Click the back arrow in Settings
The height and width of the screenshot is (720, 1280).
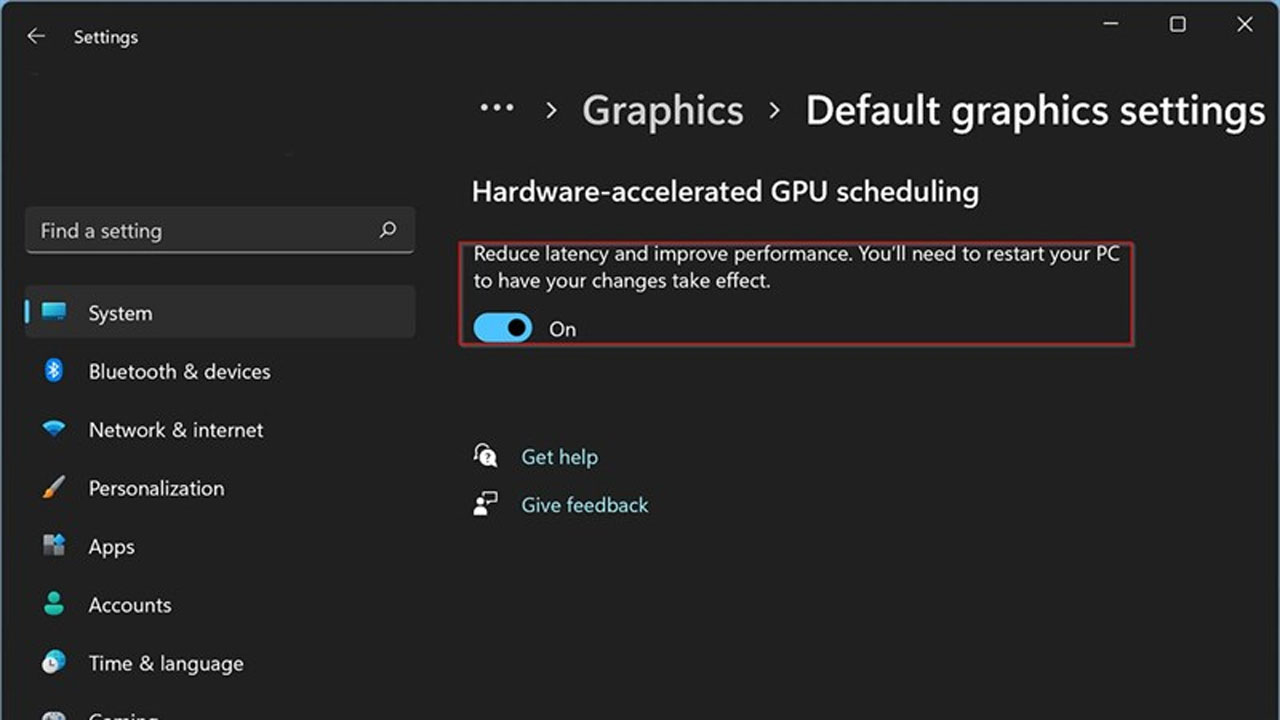(36, 36)
